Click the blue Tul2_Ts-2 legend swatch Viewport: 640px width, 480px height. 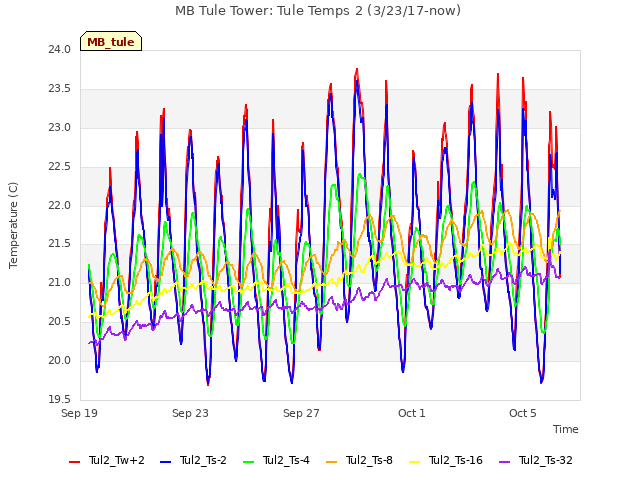pos(166,462)
